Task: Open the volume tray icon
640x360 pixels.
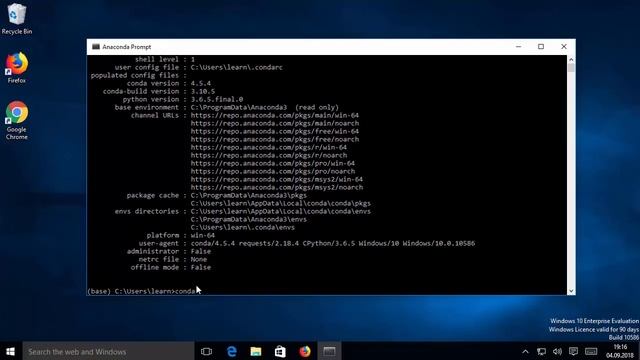Action: click(x=557, y=351)
